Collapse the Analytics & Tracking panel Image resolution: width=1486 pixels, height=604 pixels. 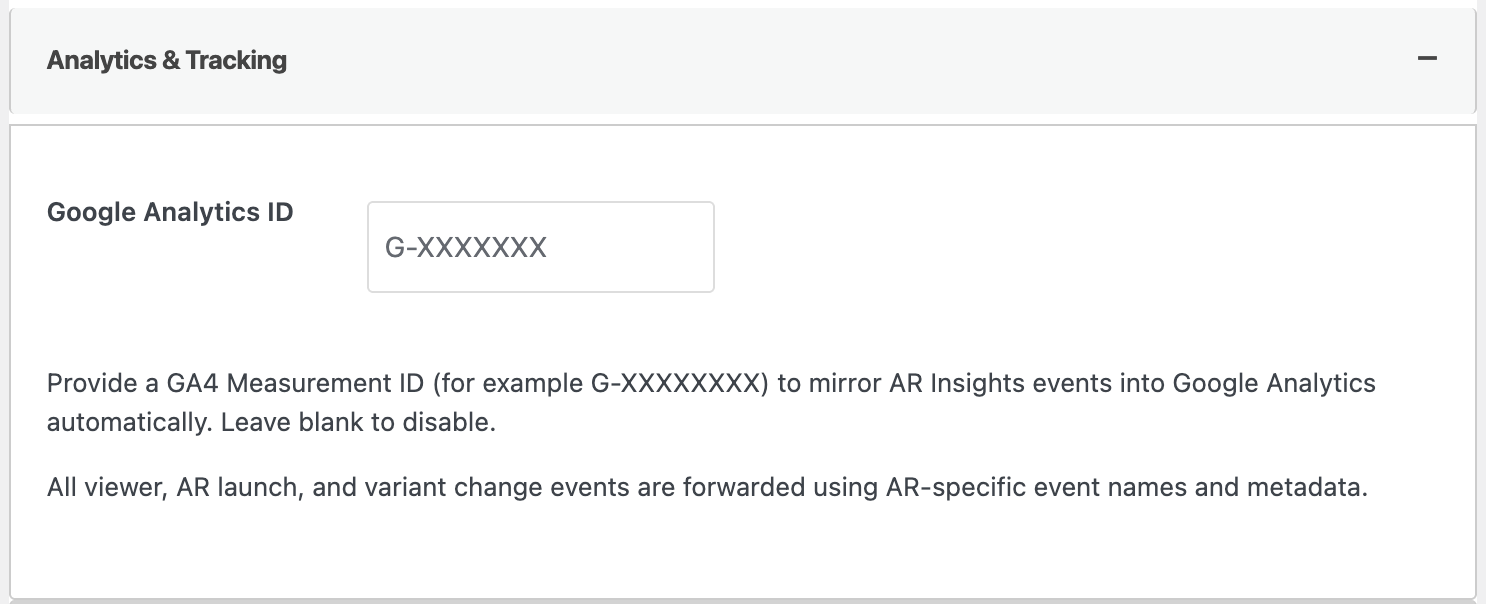tap(1427, 59)
